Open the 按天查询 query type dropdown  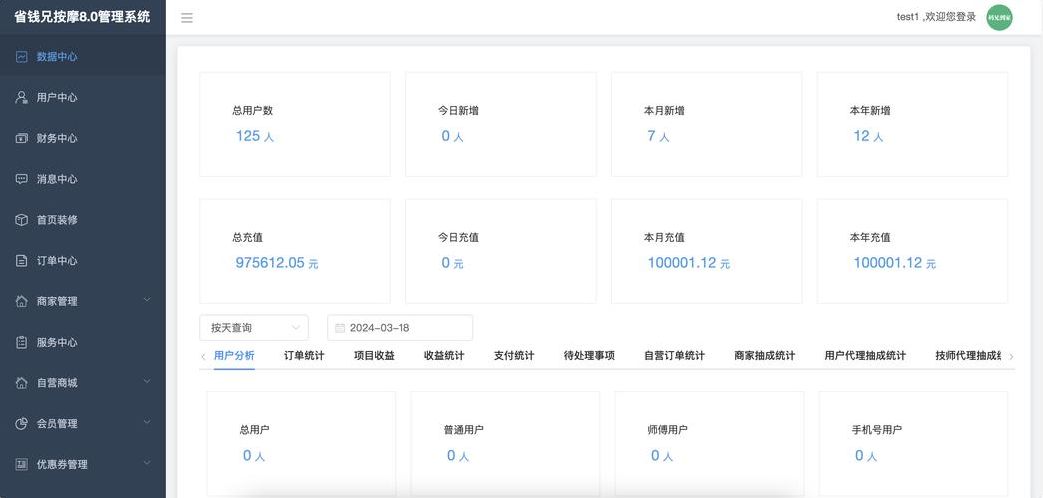[254, 328]
